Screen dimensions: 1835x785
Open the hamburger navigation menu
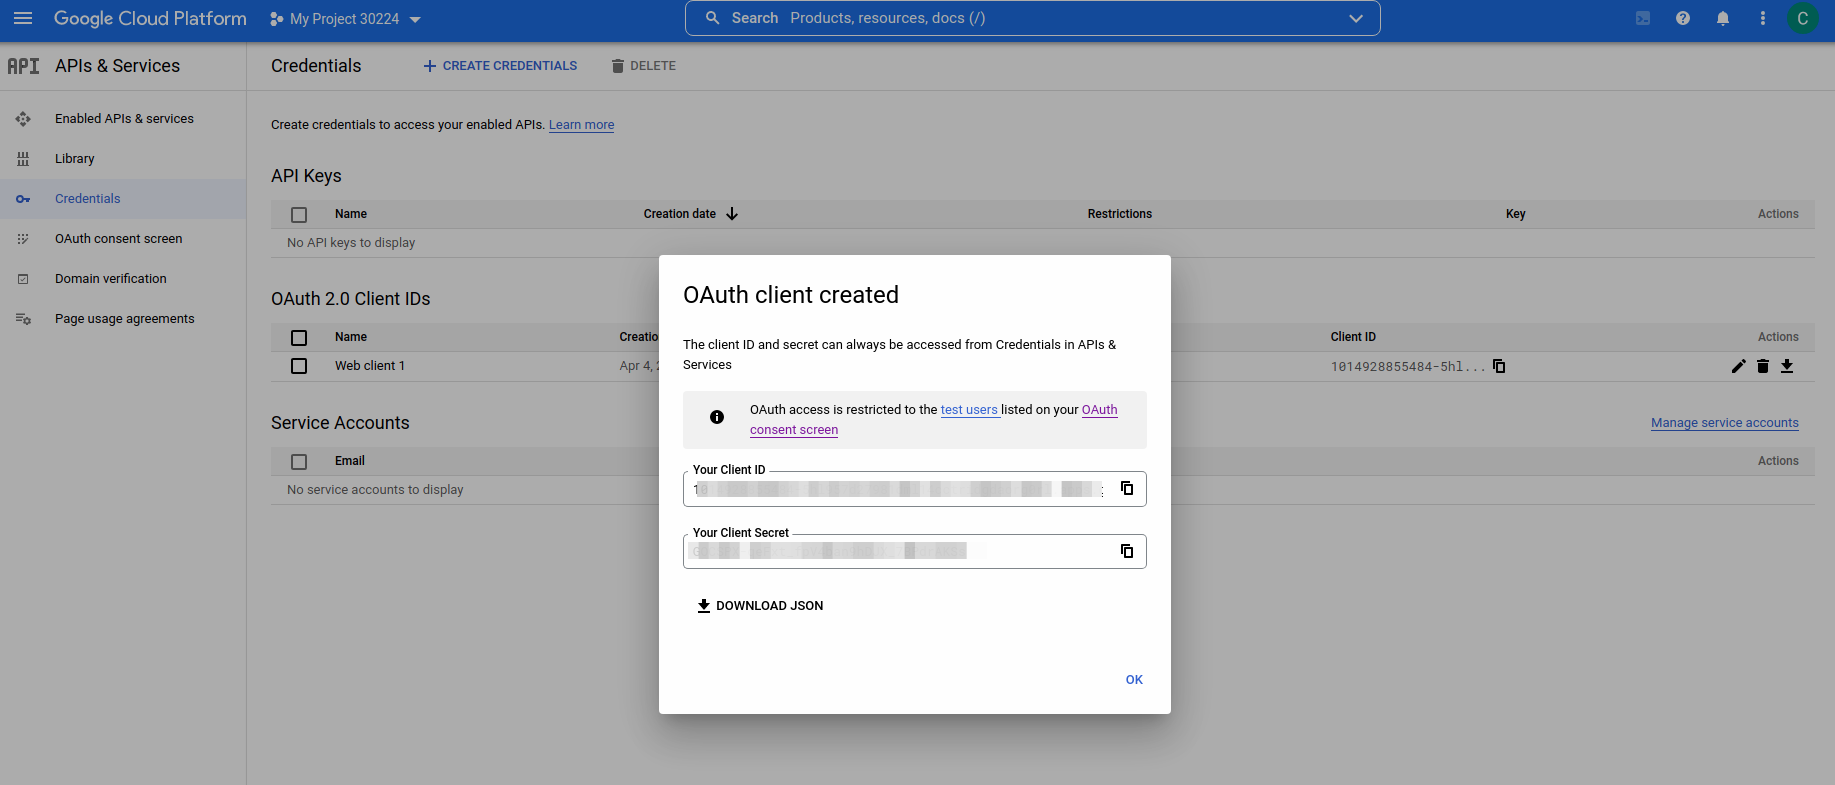pos(23,18)
